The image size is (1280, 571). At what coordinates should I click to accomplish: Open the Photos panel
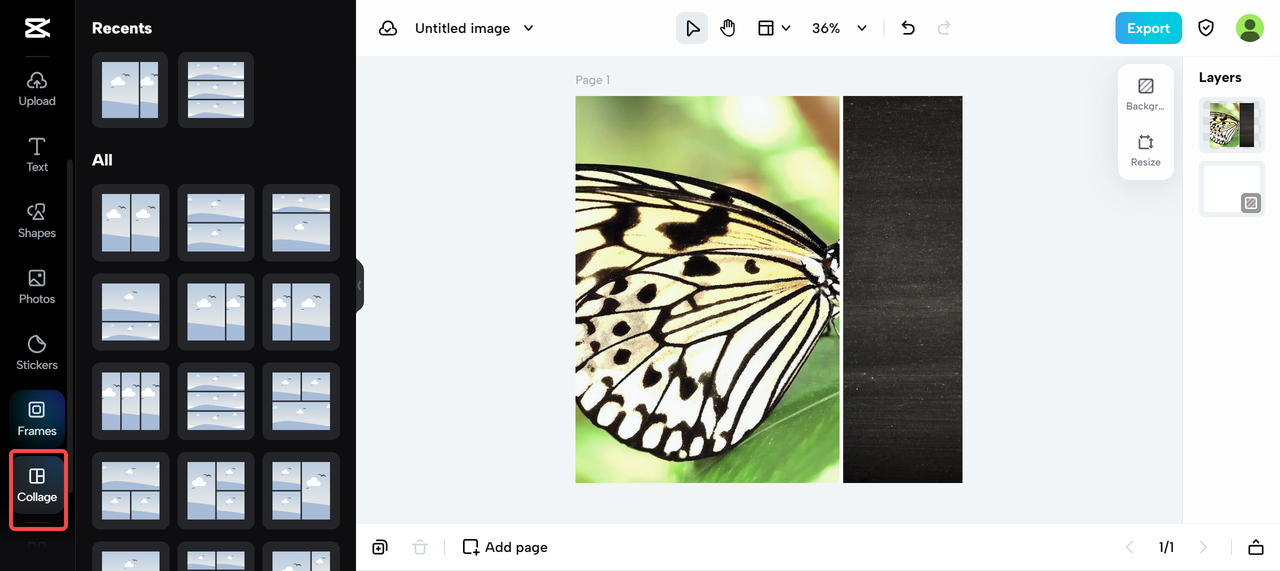pyautogui.click(x=37, y=287)
